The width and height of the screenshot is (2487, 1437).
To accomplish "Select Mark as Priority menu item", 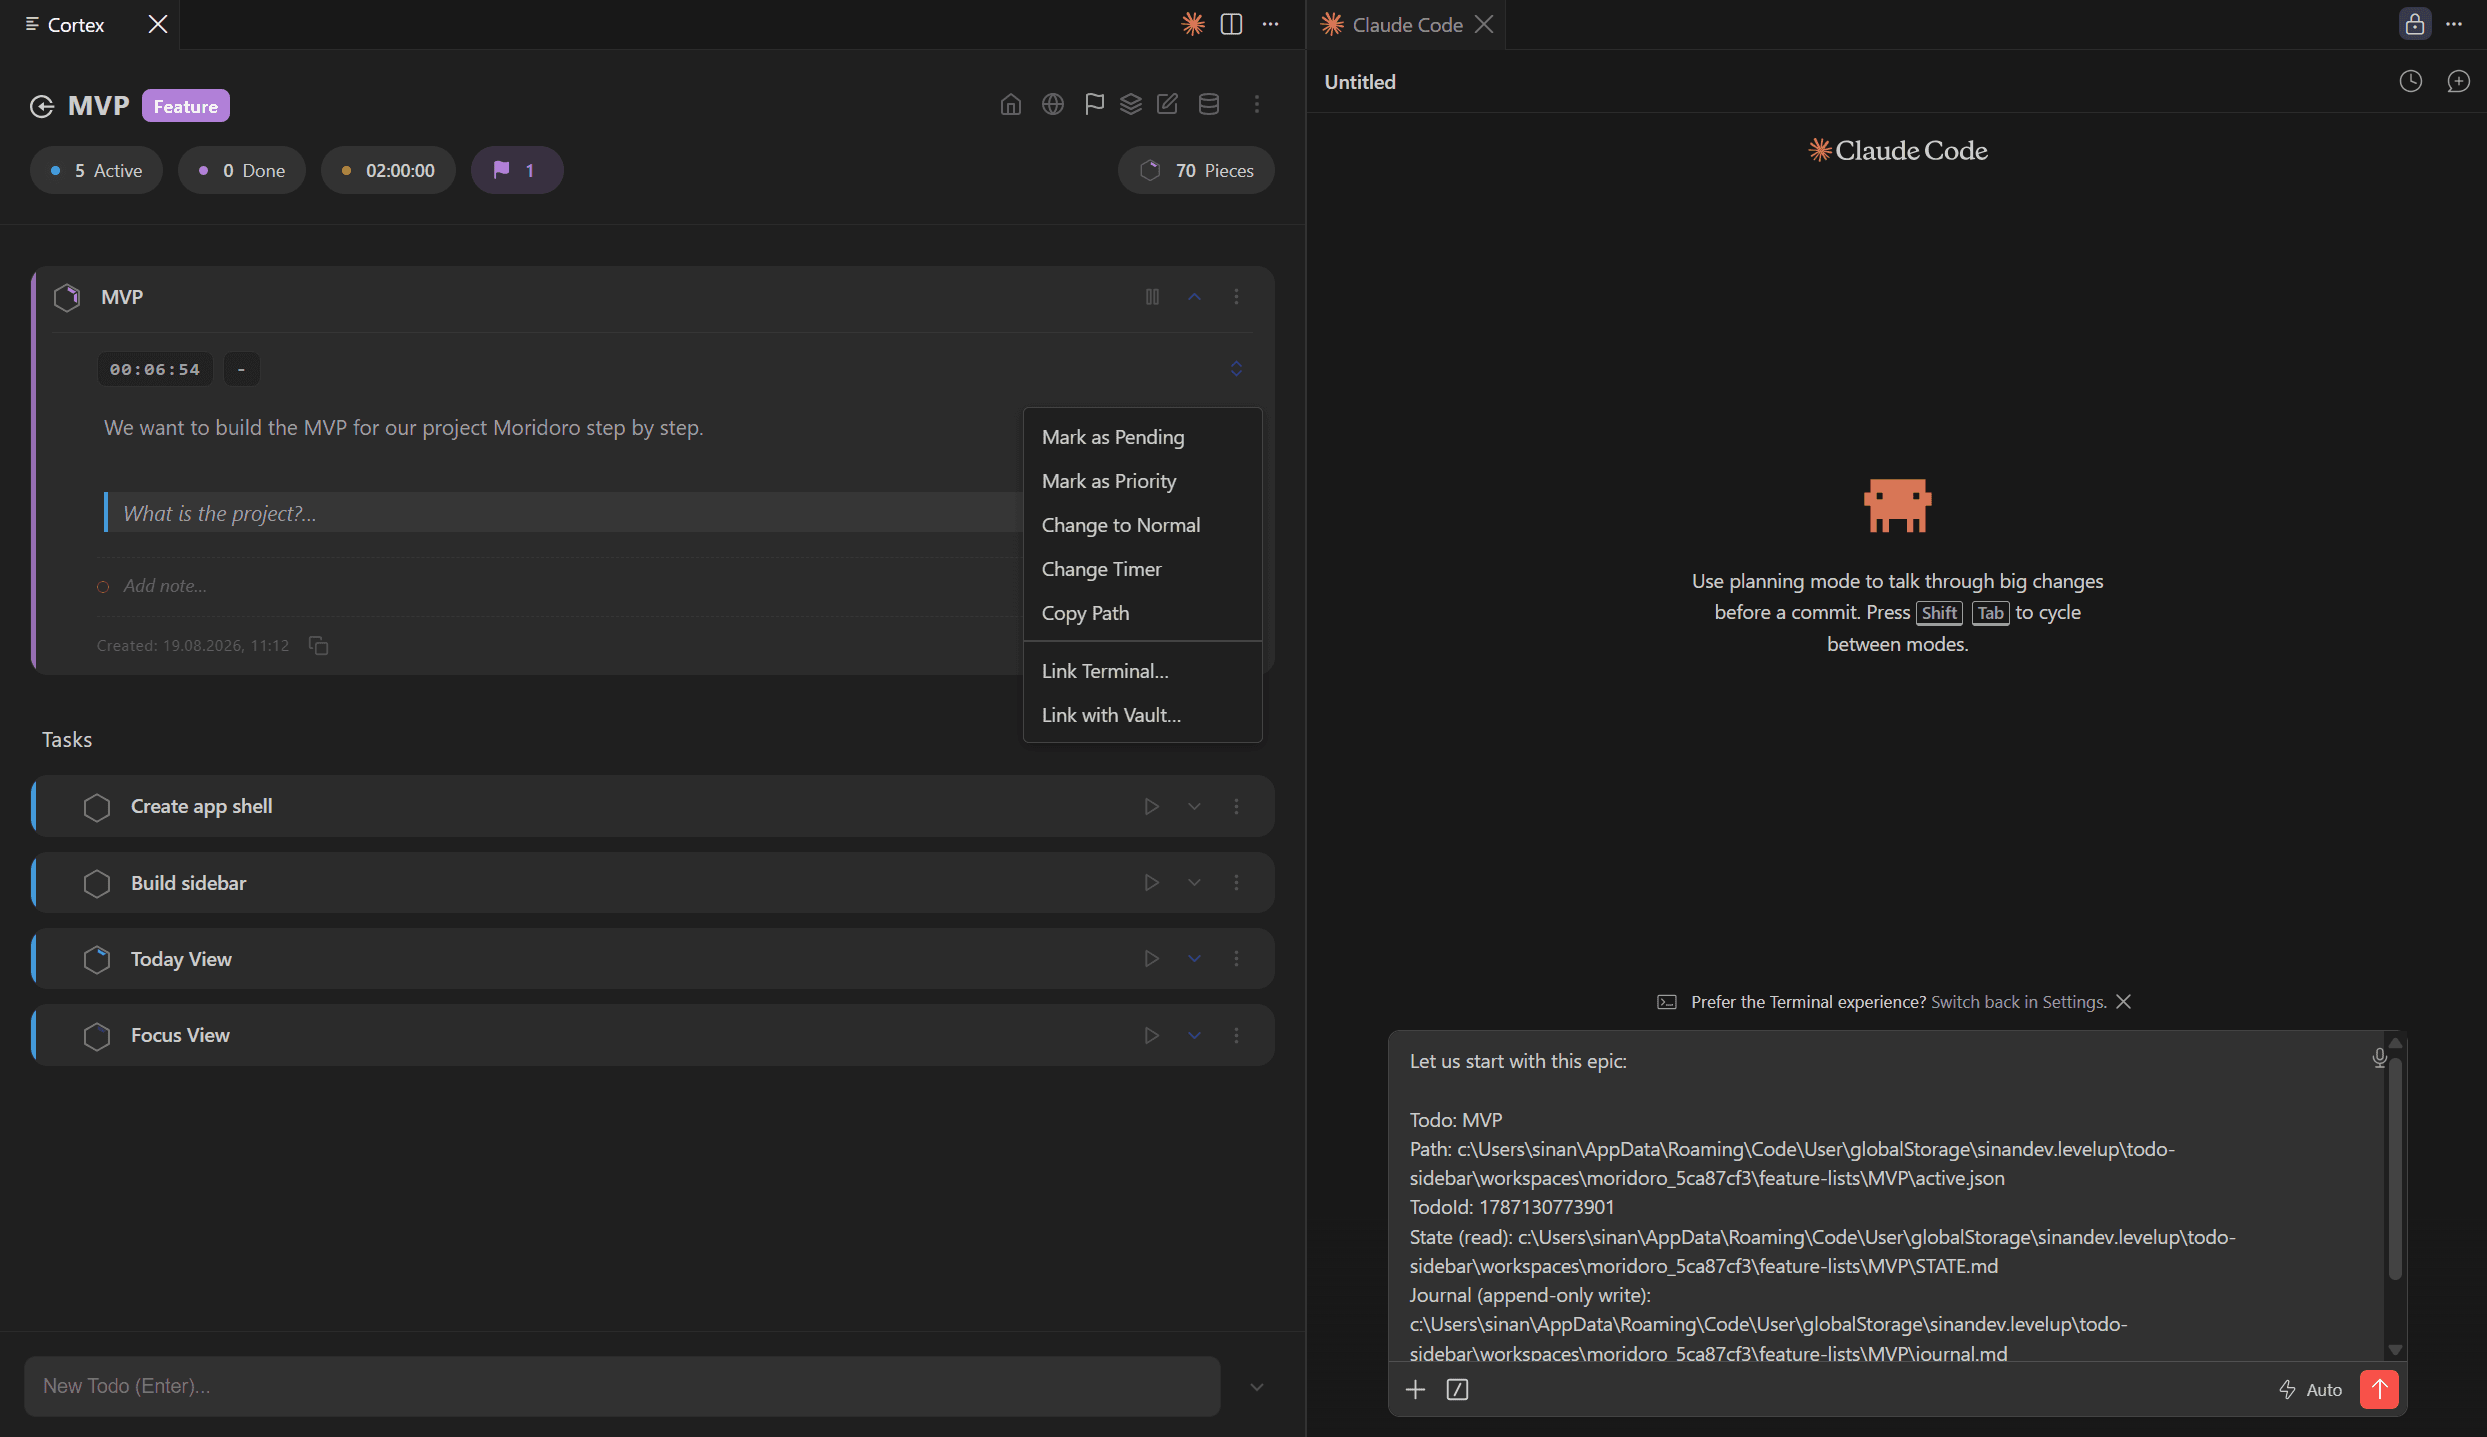I will click(x=1143, y=481).
